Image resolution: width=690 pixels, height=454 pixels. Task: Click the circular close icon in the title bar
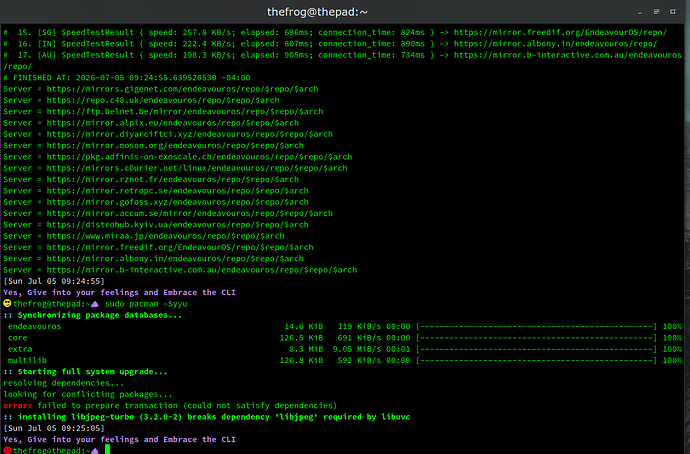click(x=672, y=12)
